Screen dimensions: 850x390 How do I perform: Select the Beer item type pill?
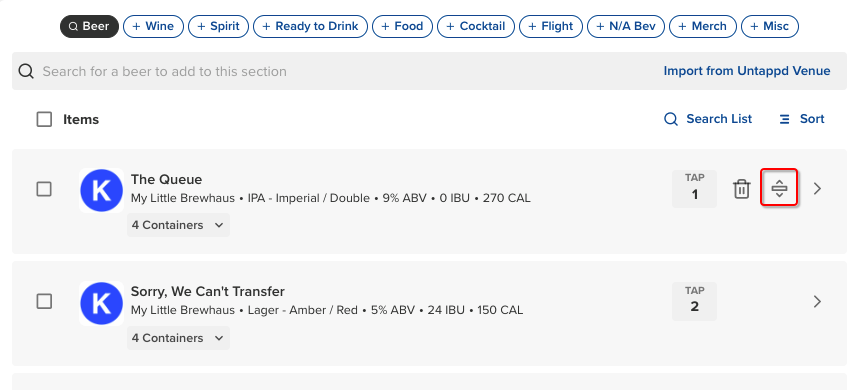pyautogui.click(x=89, y=26)
